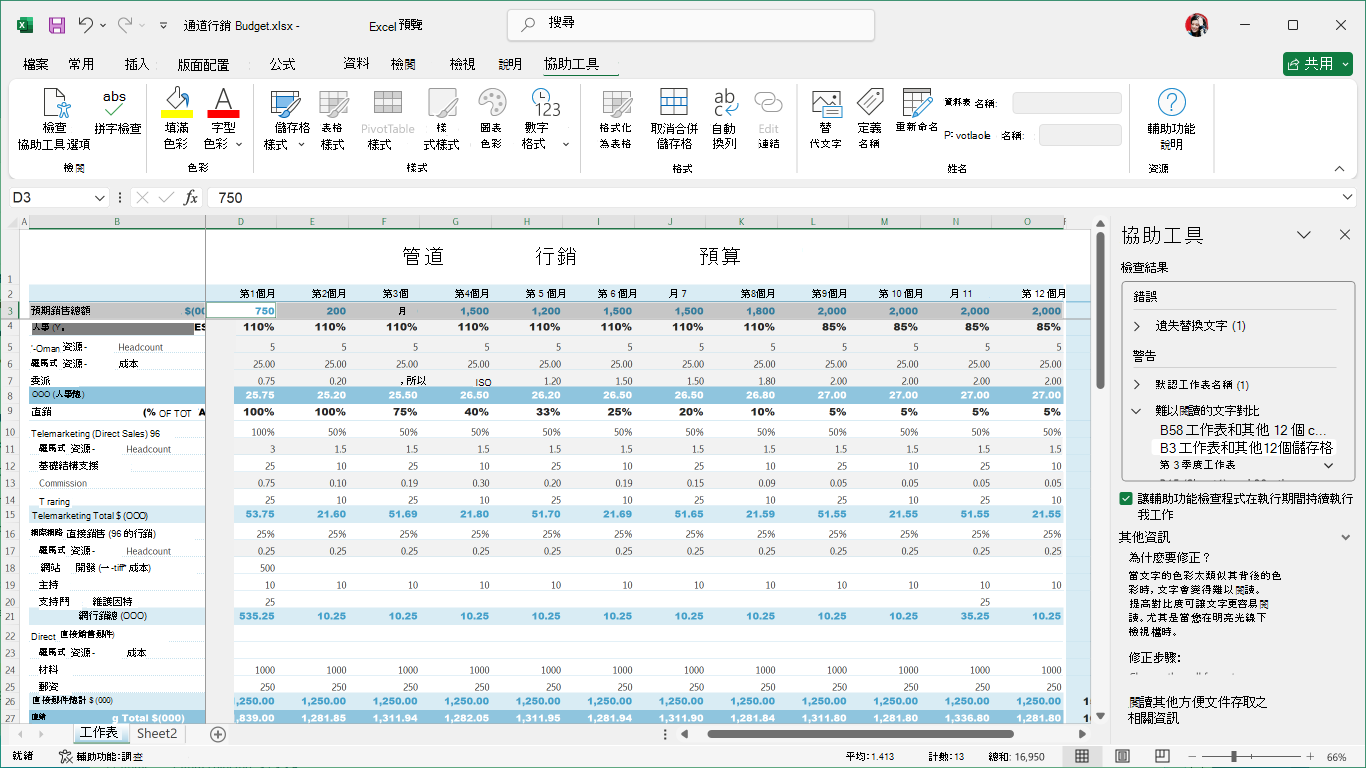Open 輔助功能說明 help icon

1171,102
